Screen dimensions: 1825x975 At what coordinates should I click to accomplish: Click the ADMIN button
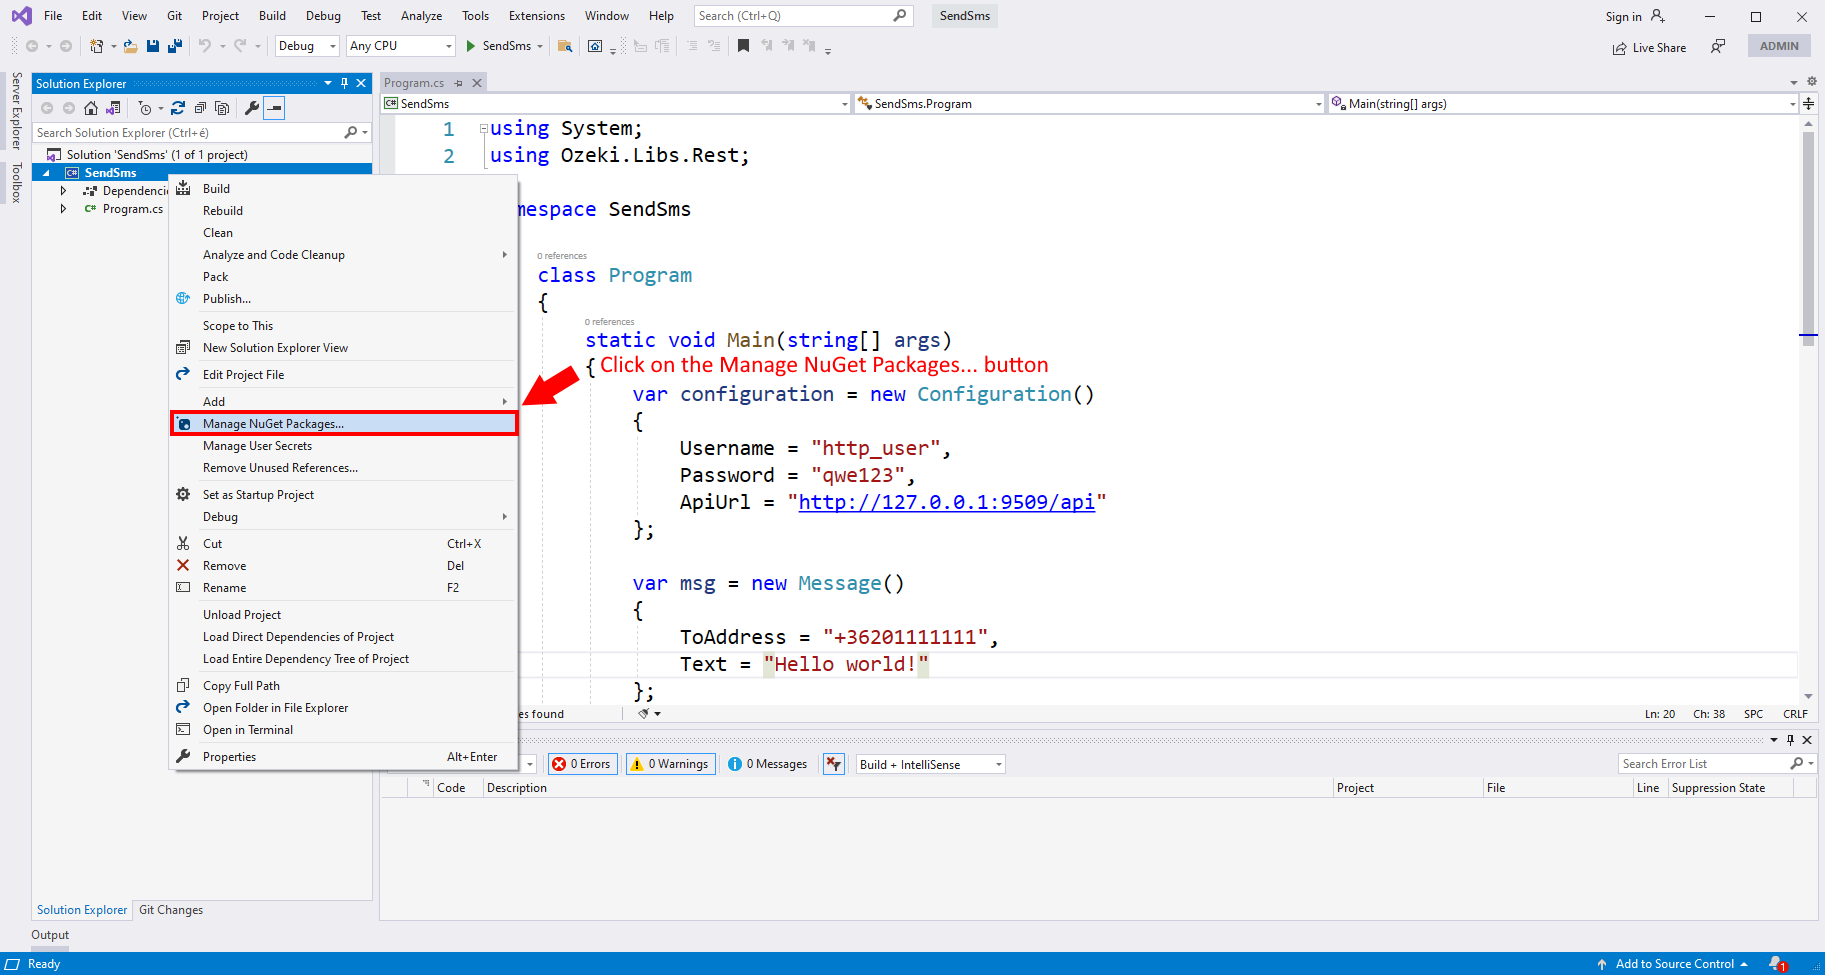pyautogui.click(x=1779, y=46)
